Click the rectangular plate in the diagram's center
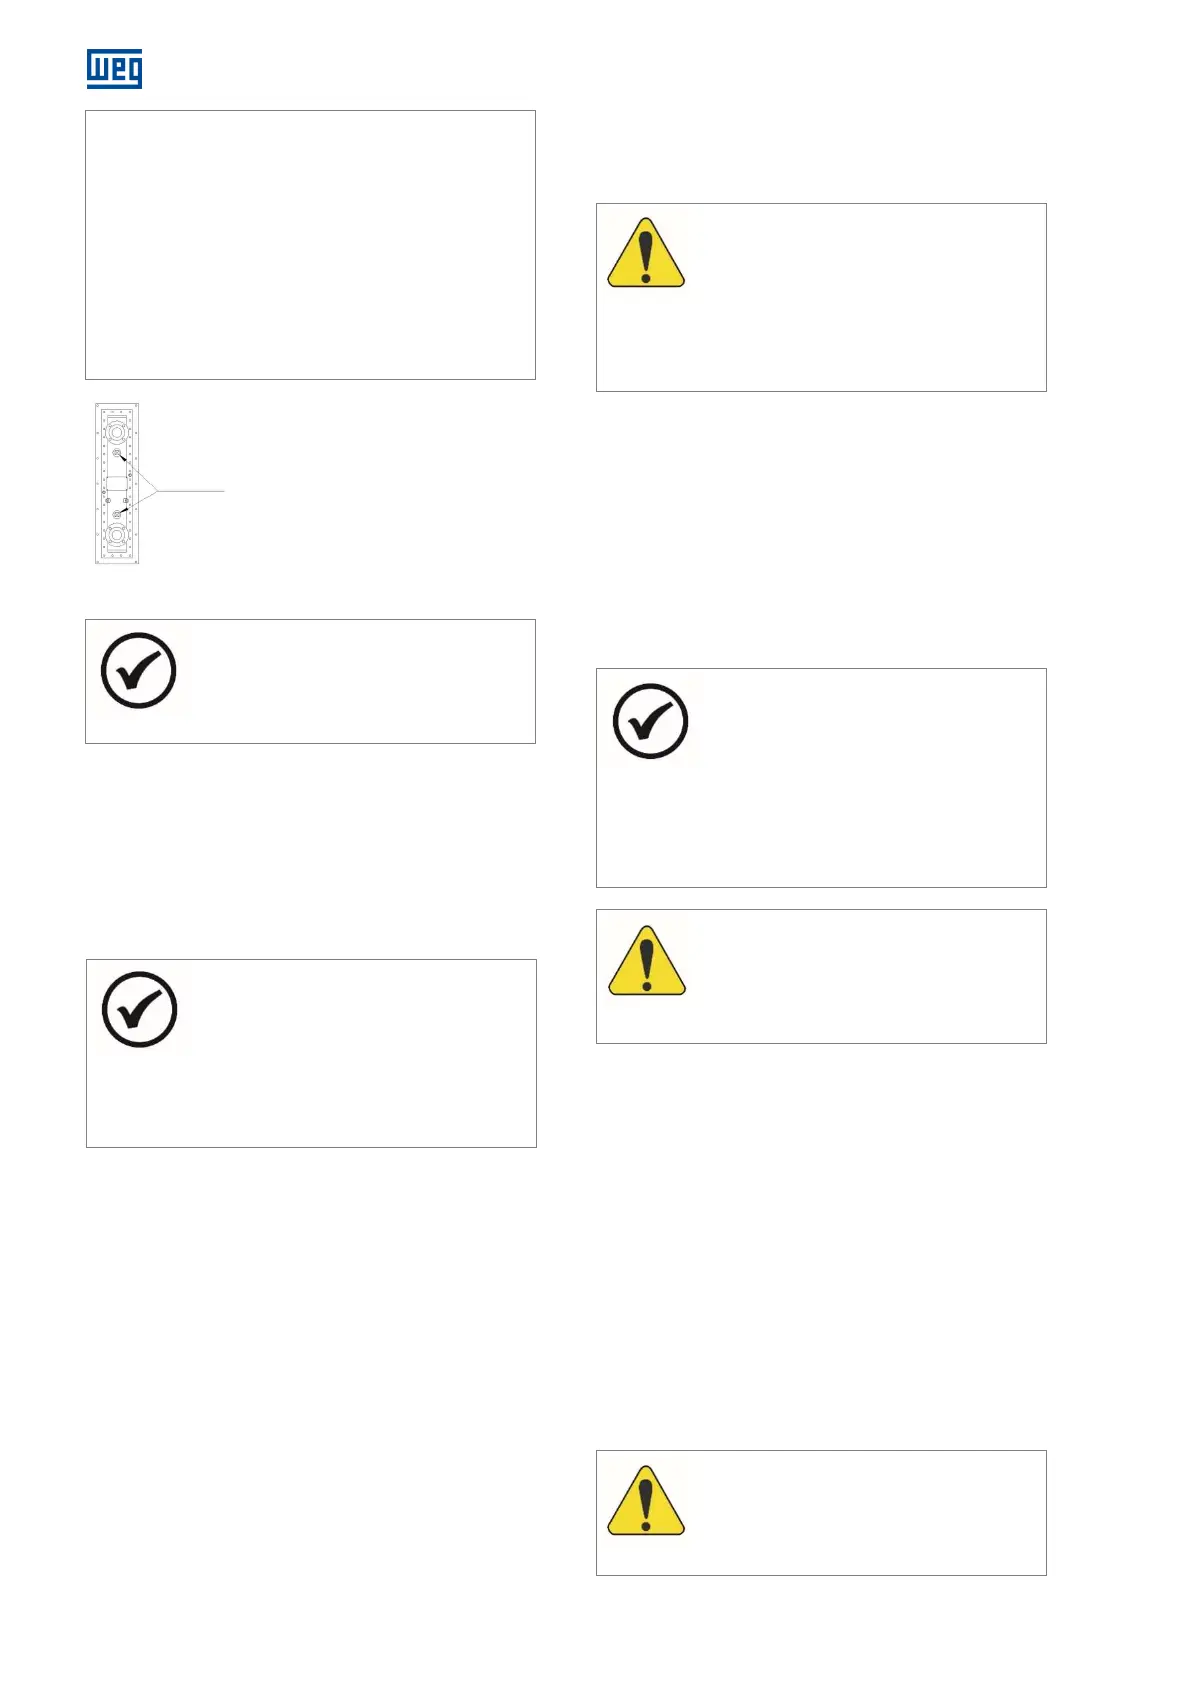1190x1684 pixels. pos(117,484)
